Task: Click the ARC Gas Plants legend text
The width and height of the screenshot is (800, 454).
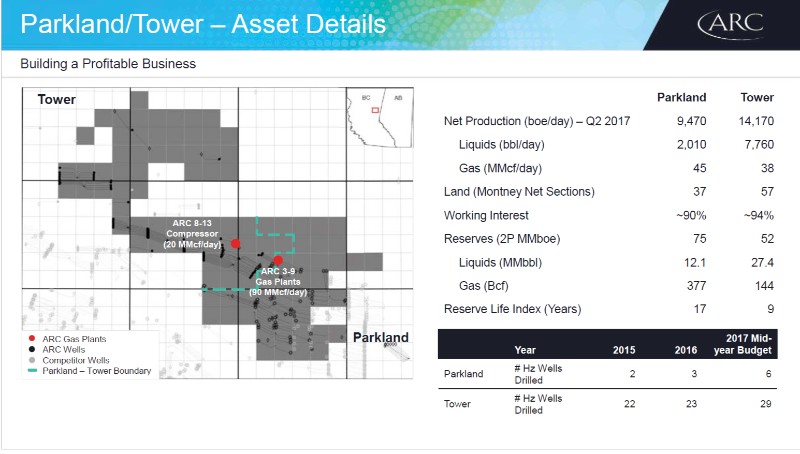Action: [x=74, y=339]
